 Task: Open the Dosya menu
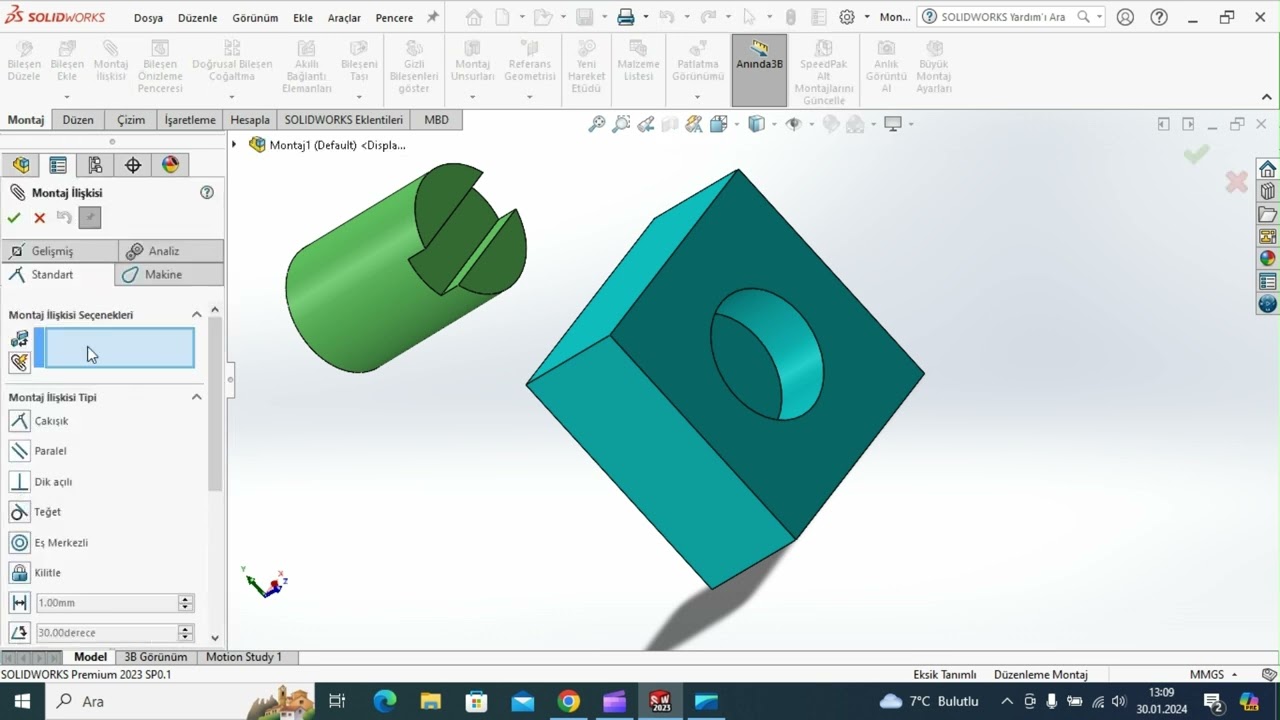tap(148, 18)
